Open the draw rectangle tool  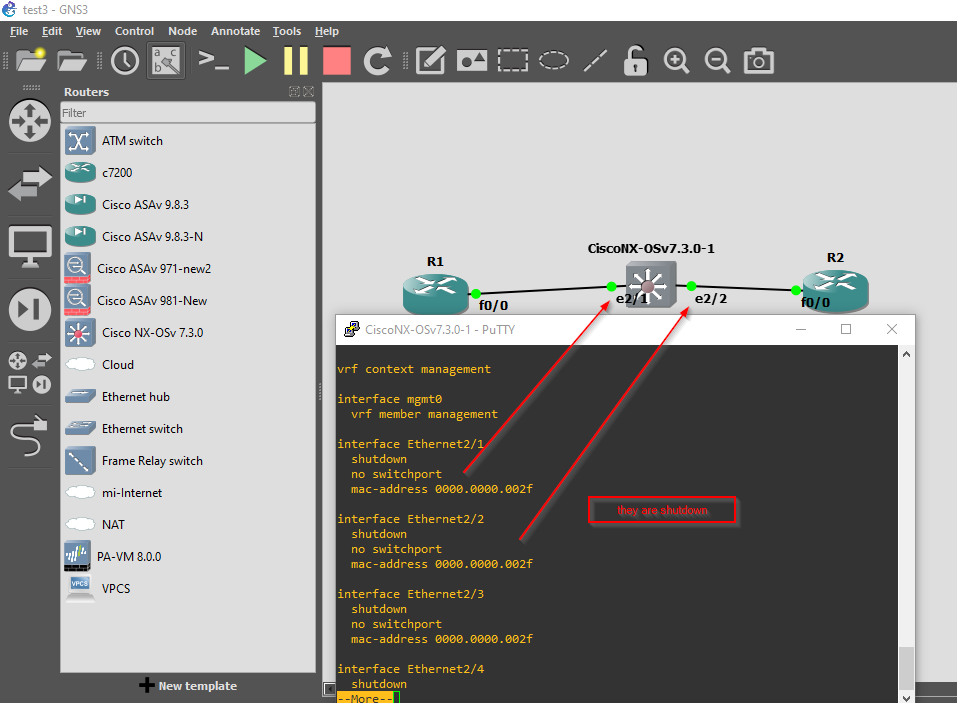pos(512,61)
